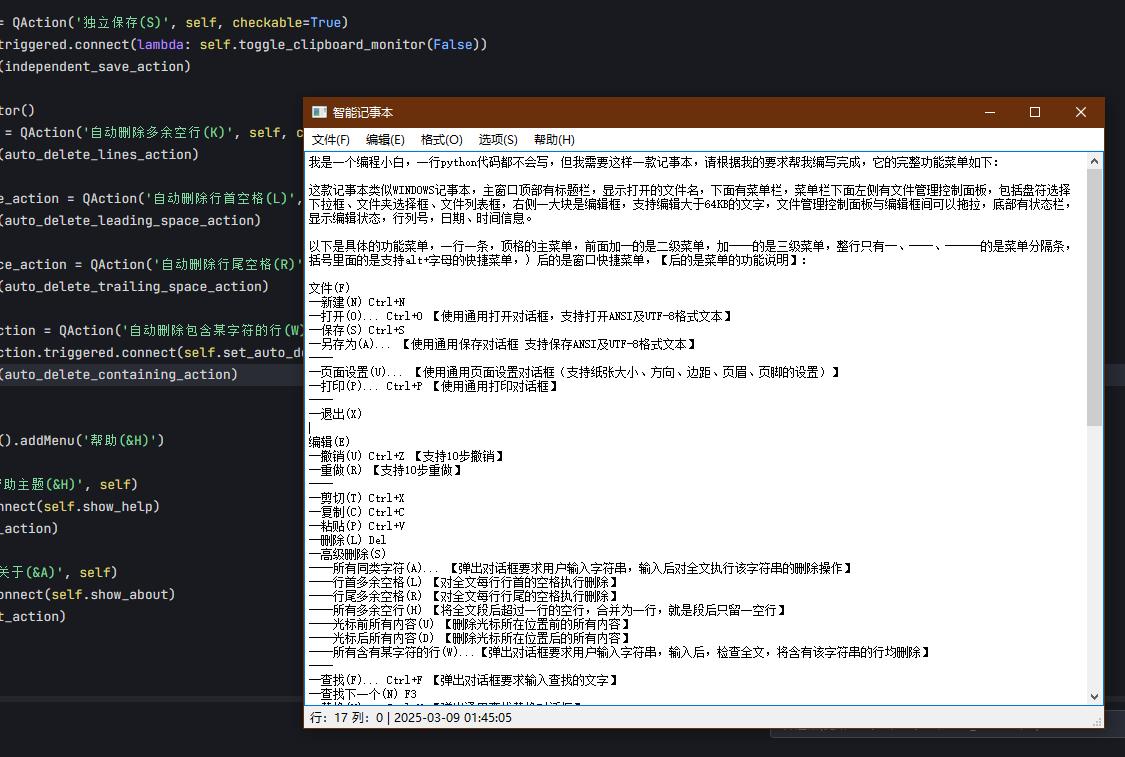The height and width of the screenshot is (757, 1125).
Task: Open the 编辑(E) menu
Action: [385, 140]
